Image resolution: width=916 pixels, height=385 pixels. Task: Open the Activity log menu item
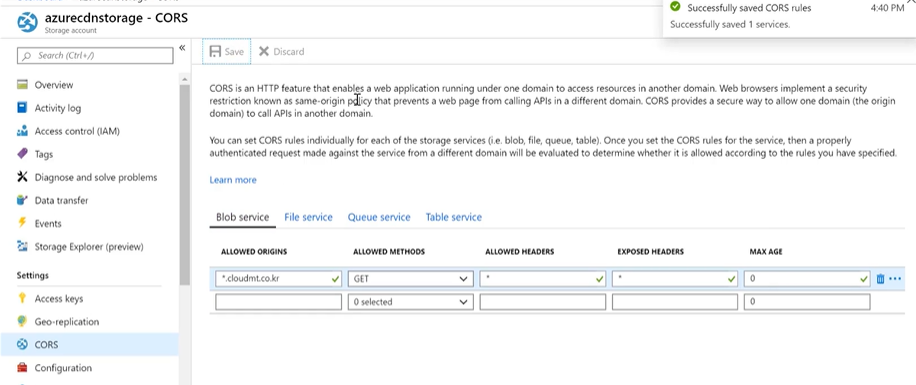(58, 108)
